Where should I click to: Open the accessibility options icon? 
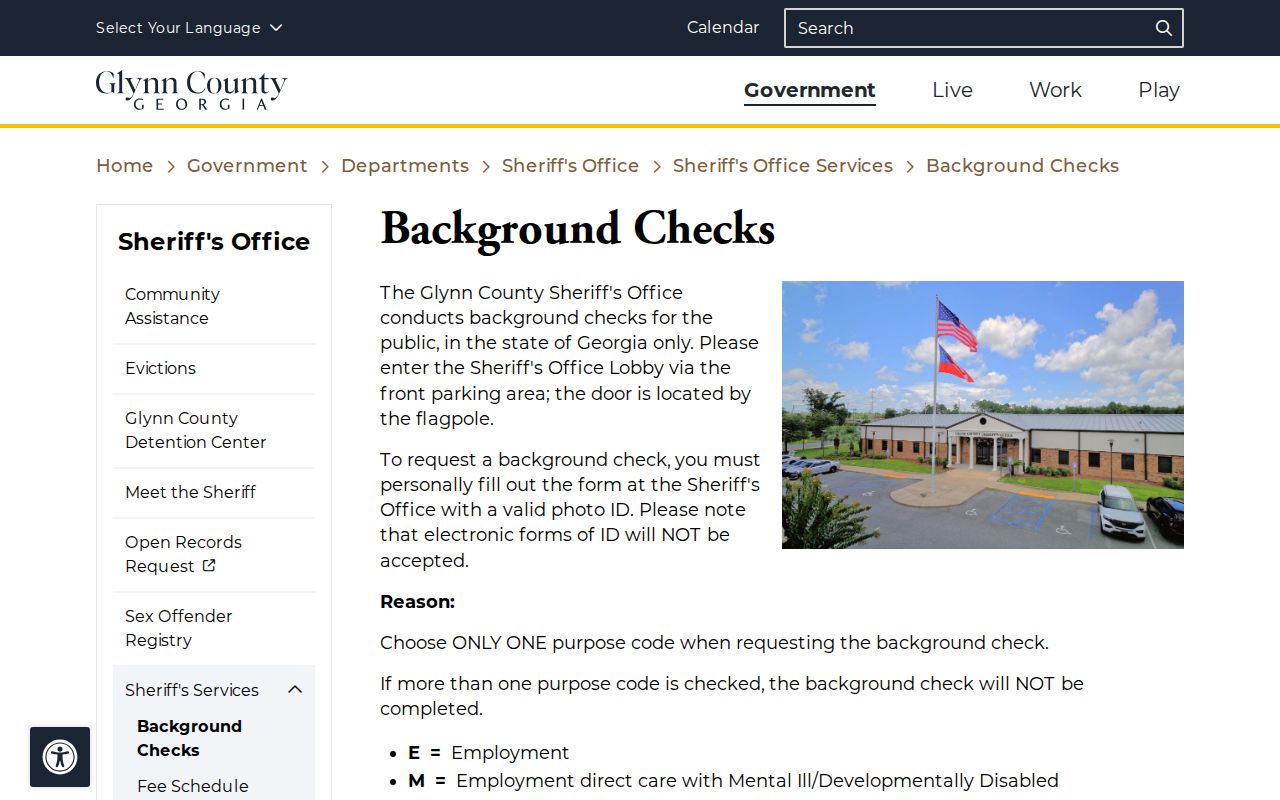coord(60,757)
